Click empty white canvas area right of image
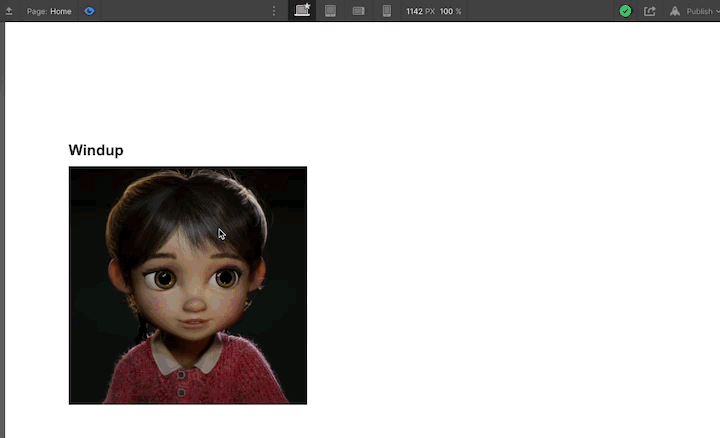 pos(500,280)
